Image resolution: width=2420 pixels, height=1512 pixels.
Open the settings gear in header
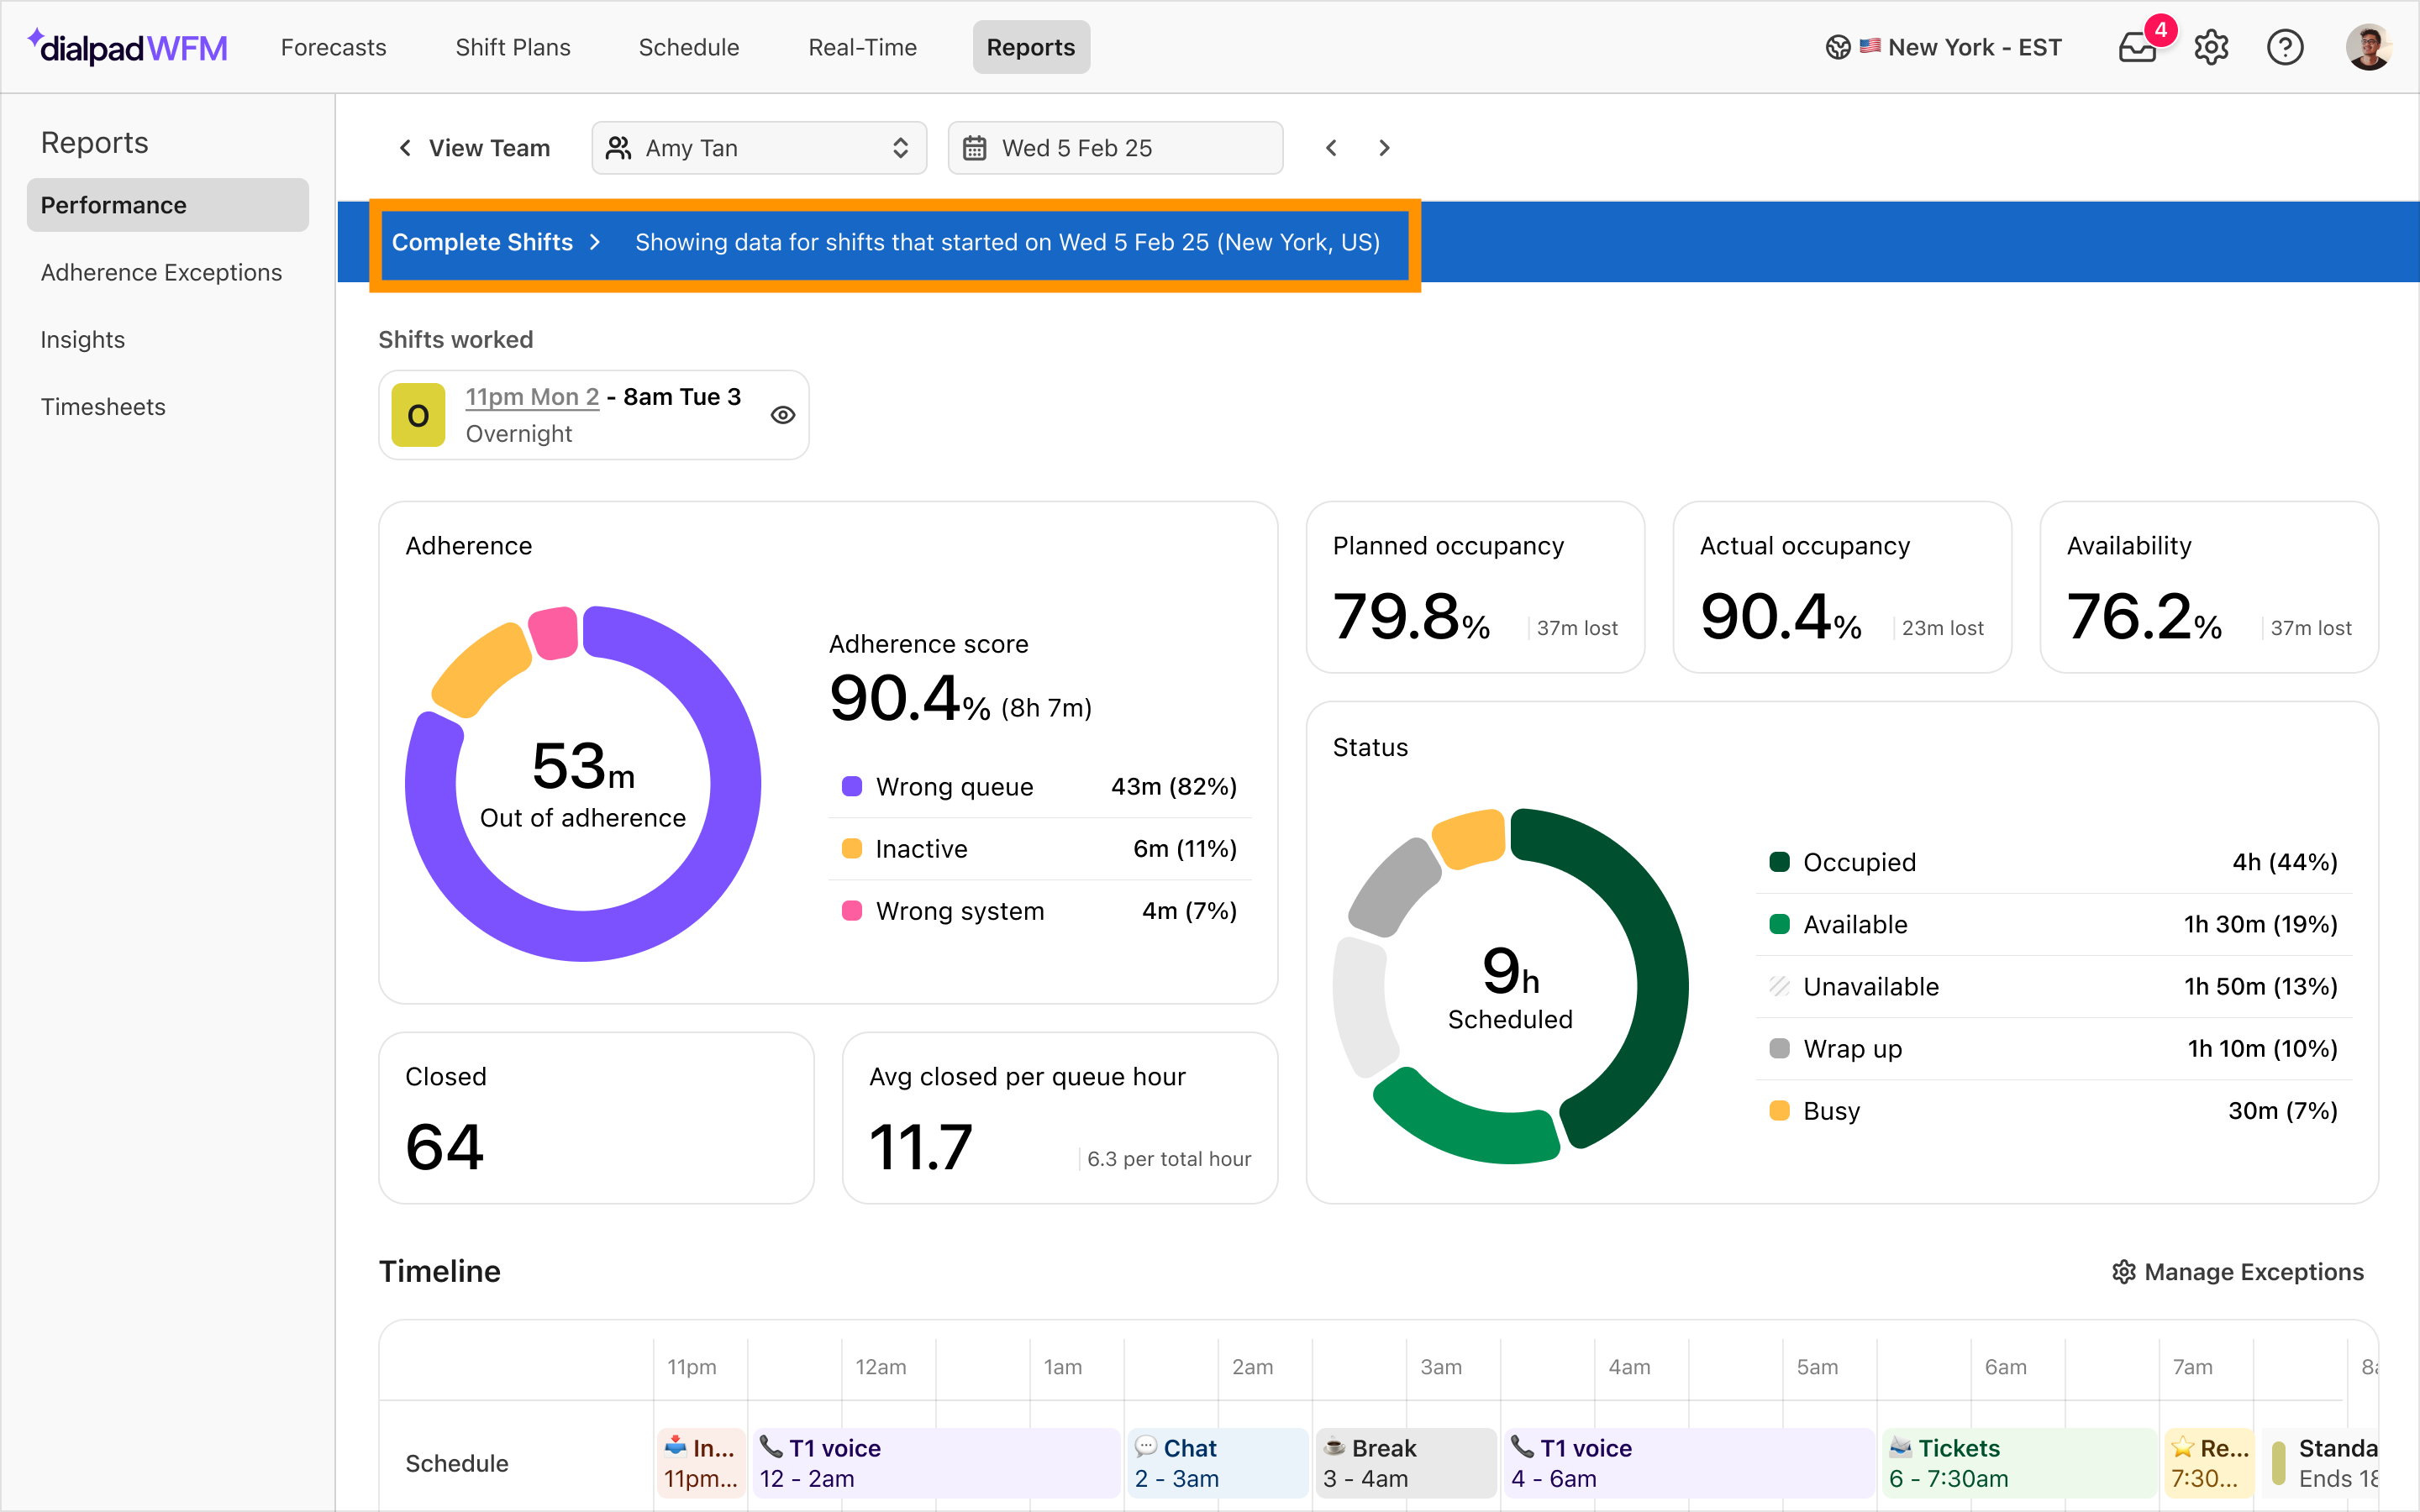[2211, 48]
